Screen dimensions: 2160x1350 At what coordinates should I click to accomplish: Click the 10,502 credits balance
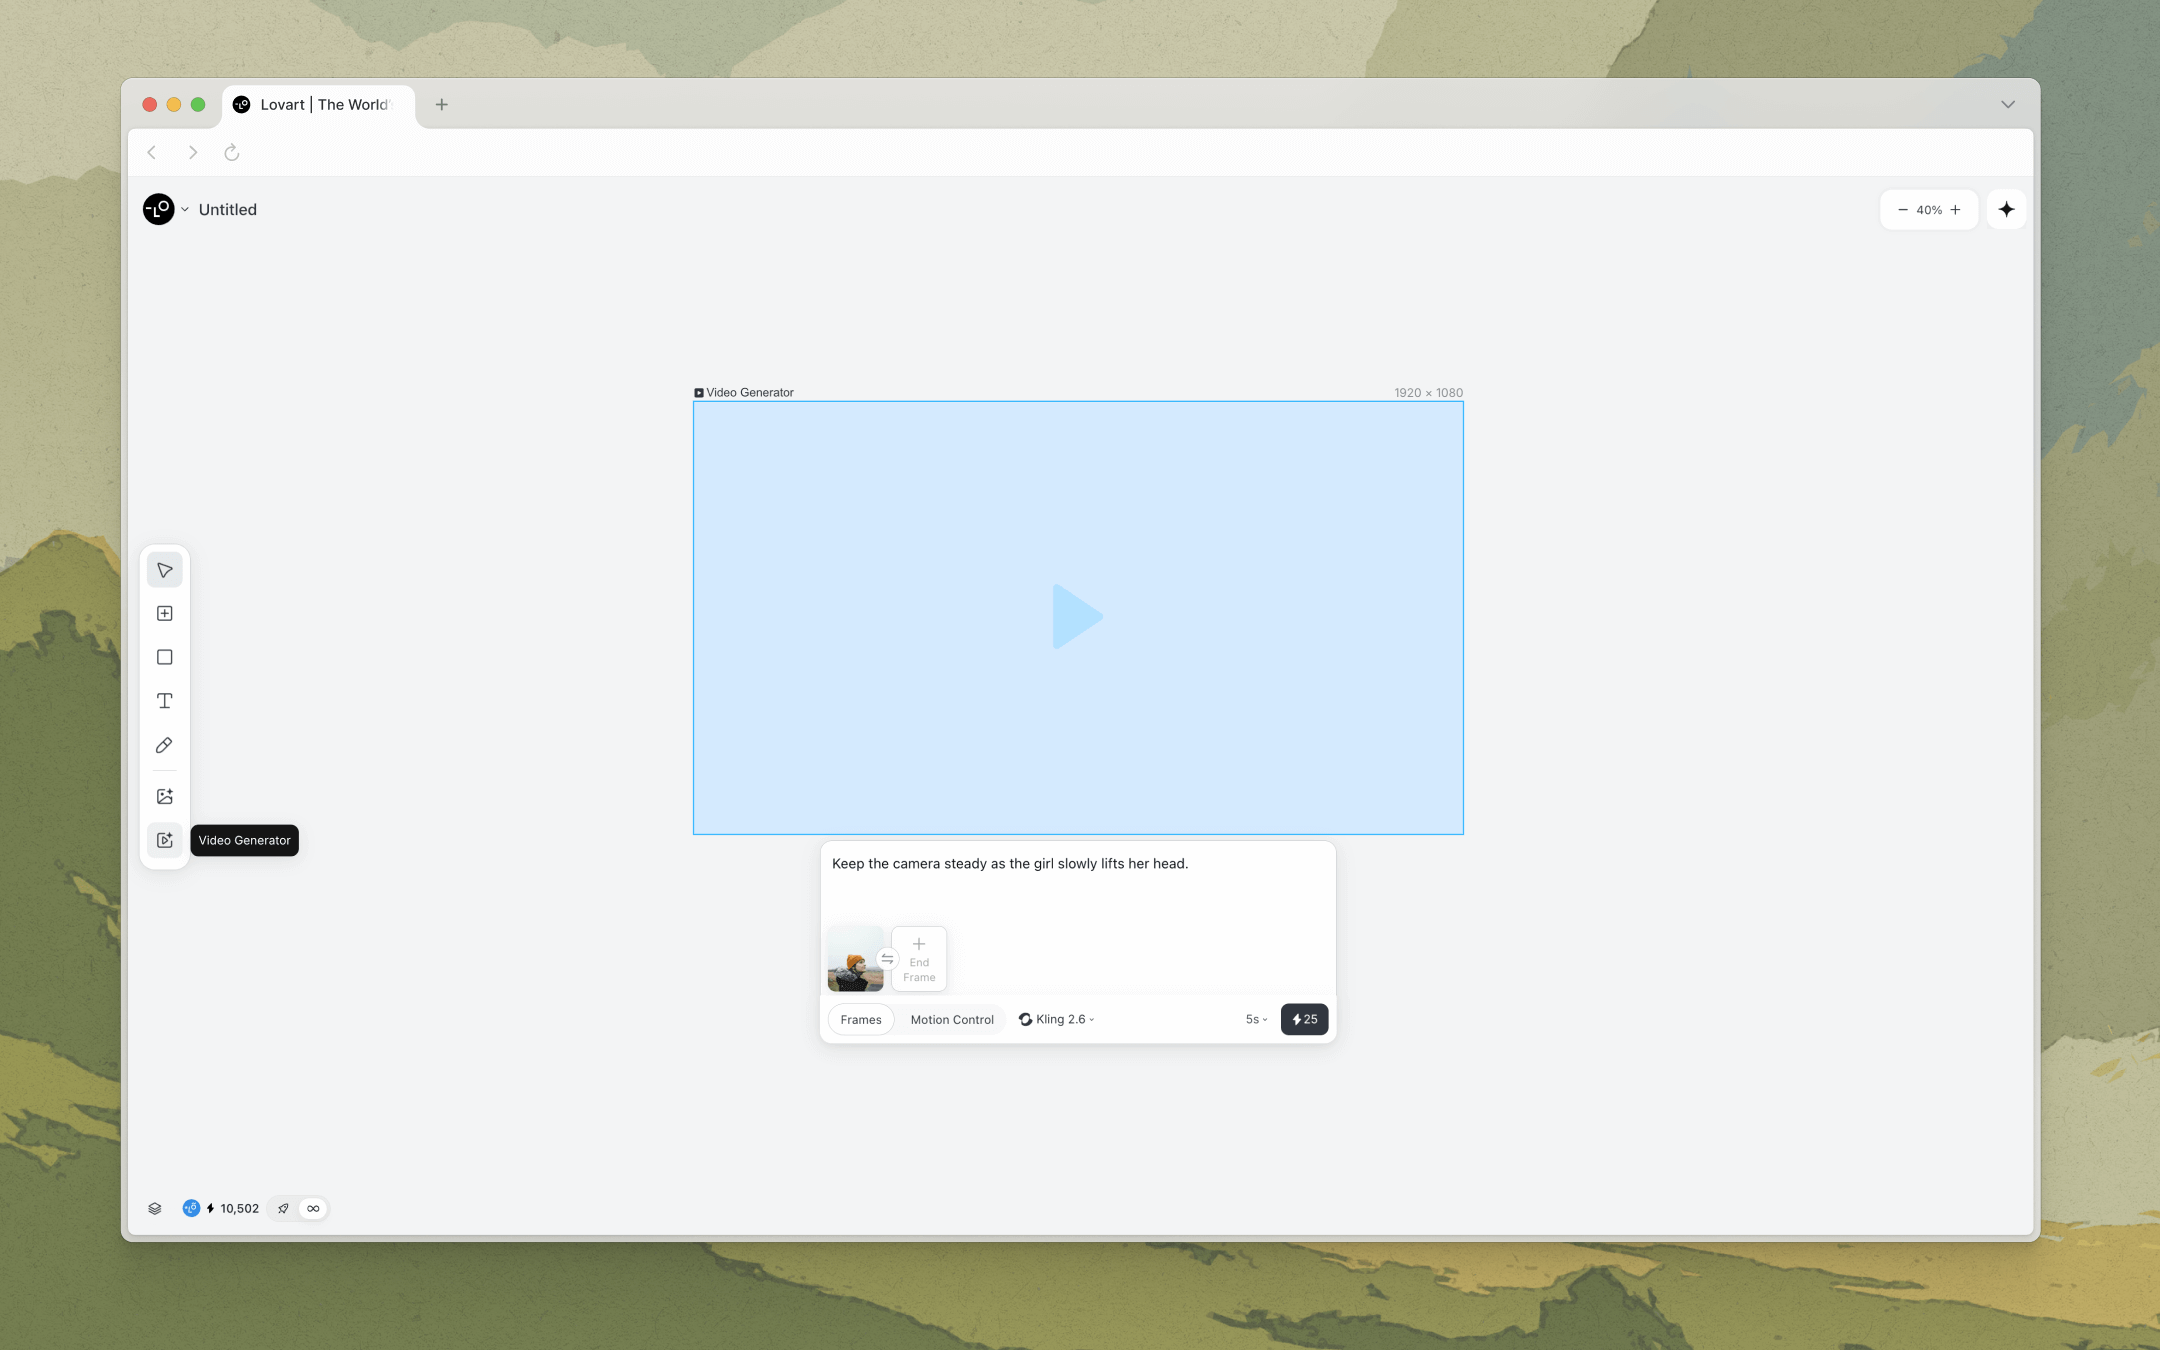pyautogui.click(x=240, y=1208)
